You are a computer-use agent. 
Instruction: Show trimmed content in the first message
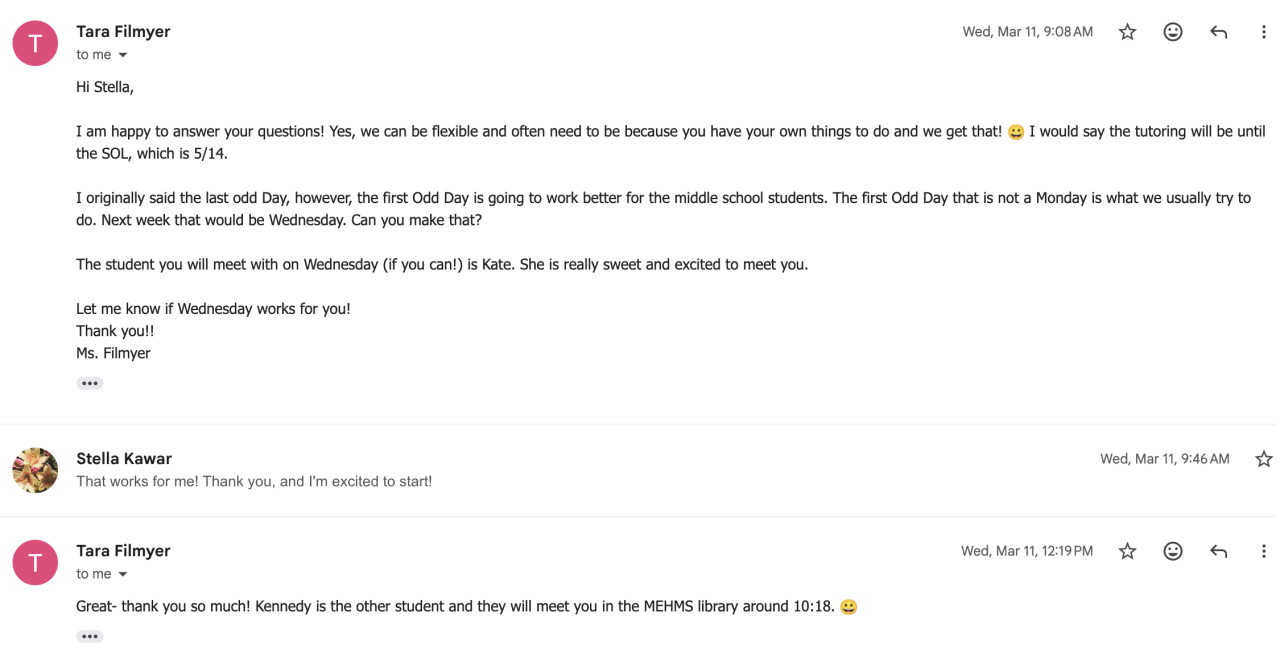tap(90, 383)
